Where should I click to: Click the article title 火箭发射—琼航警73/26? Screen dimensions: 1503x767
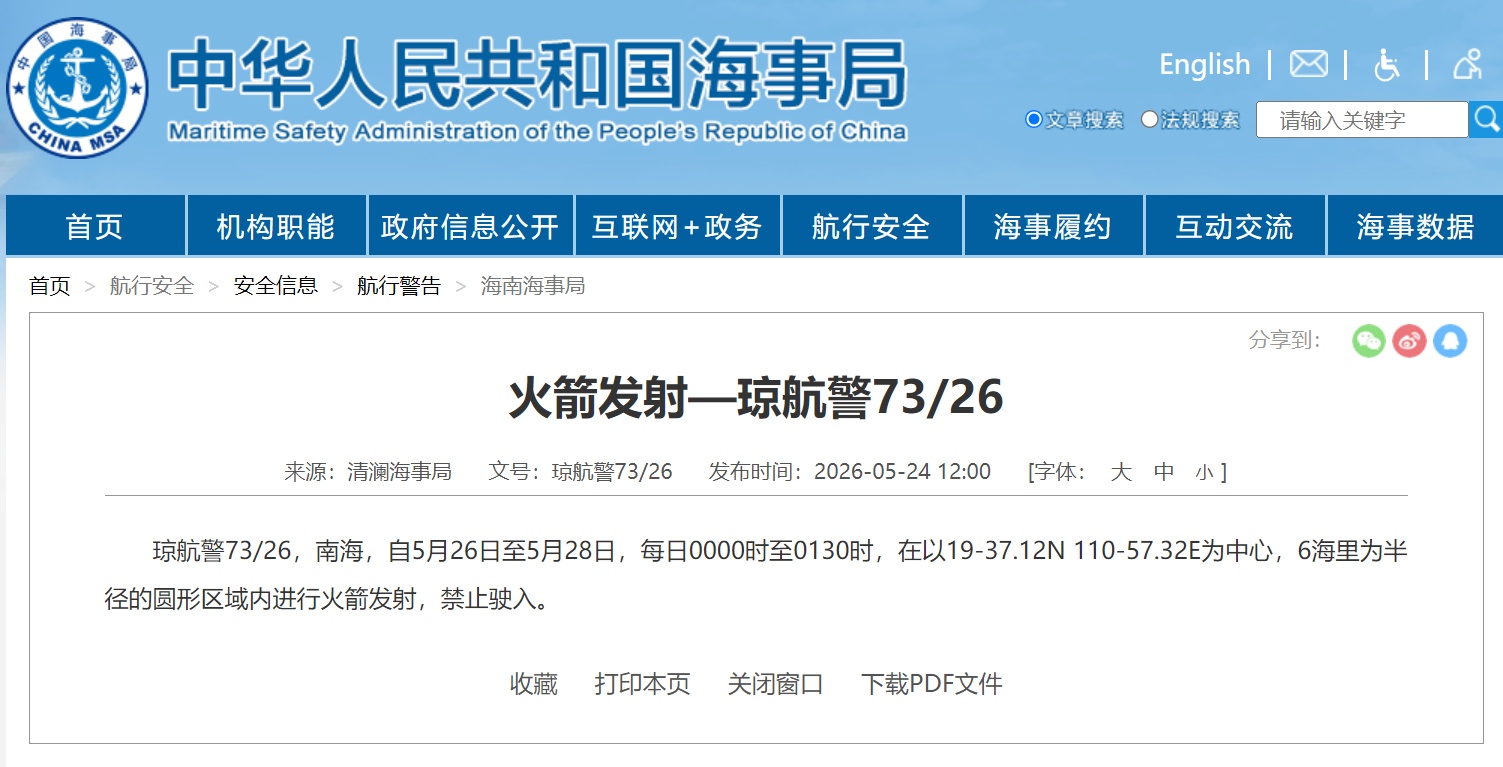[x=756, y=398]
